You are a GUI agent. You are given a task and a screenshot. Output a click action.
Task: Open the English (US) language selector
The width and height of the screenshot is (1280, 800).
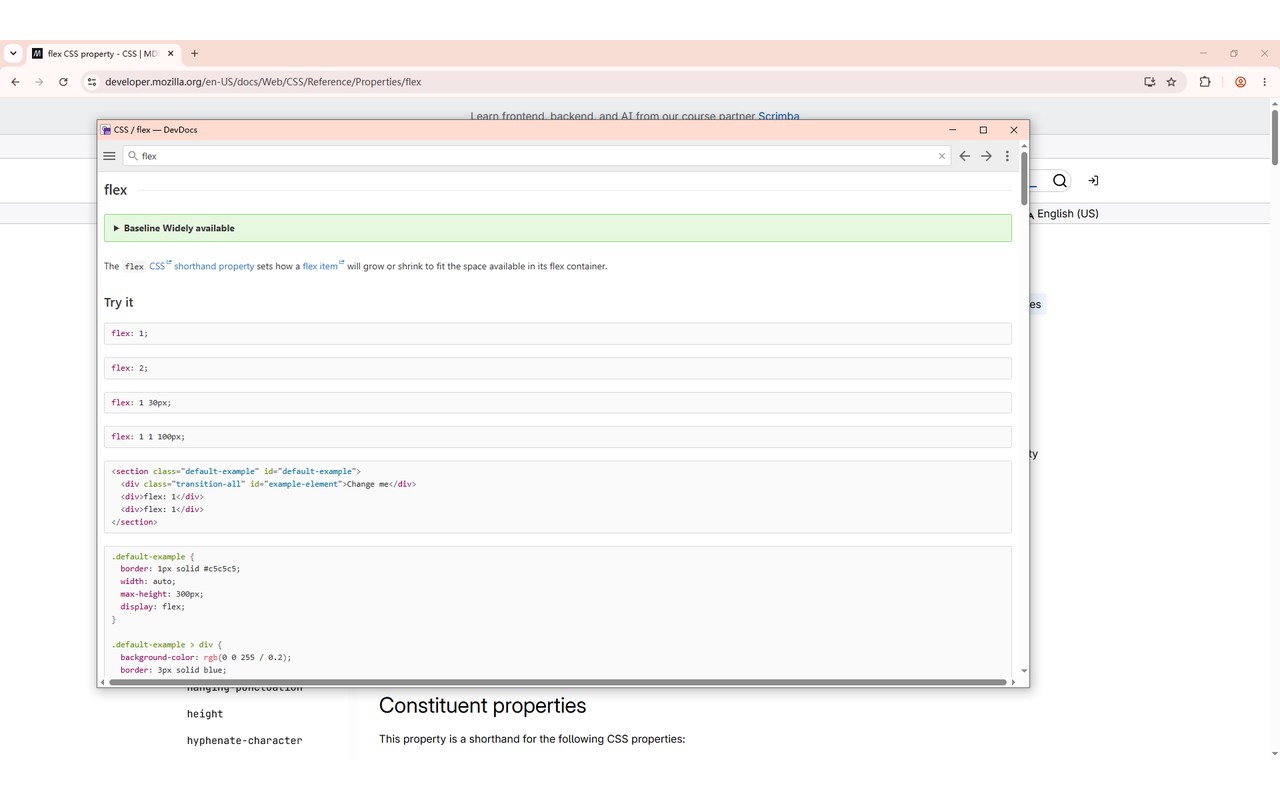1066,214
